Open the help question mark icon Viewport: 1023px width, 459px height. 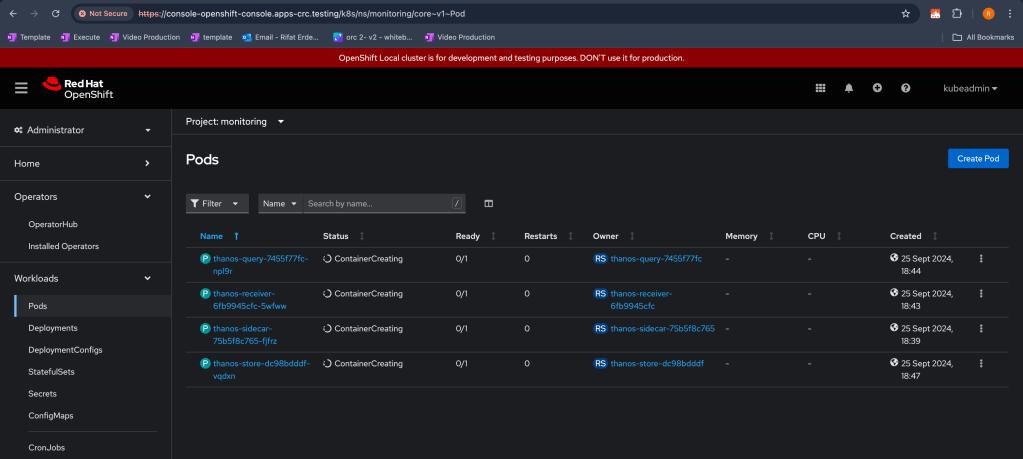[906, 88]
